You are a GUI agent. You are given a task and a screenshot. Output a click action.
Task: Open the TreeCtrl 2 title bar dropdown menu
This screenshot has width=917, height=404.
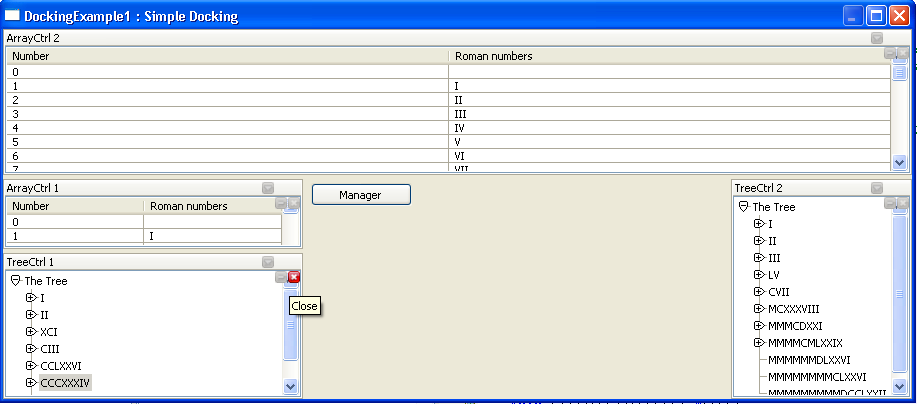(x=877, y=188)
